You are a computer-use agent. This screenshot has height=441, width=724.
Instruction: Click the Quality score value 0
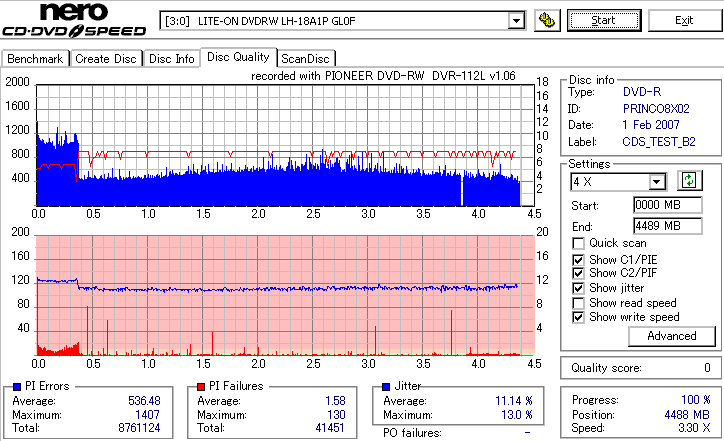click(x=707, y=368)
